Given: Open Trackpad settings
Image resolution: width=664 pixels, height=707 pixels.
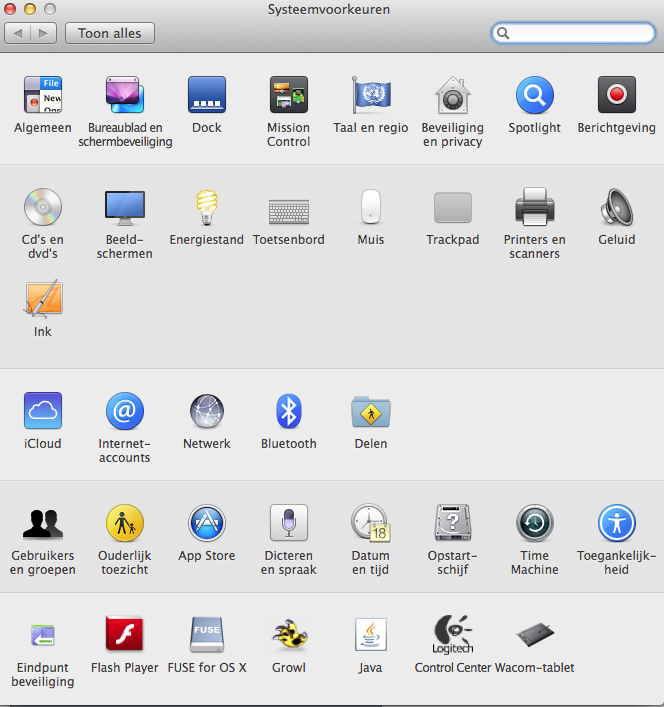Looking at the screenshot, I should coord(453,207).
